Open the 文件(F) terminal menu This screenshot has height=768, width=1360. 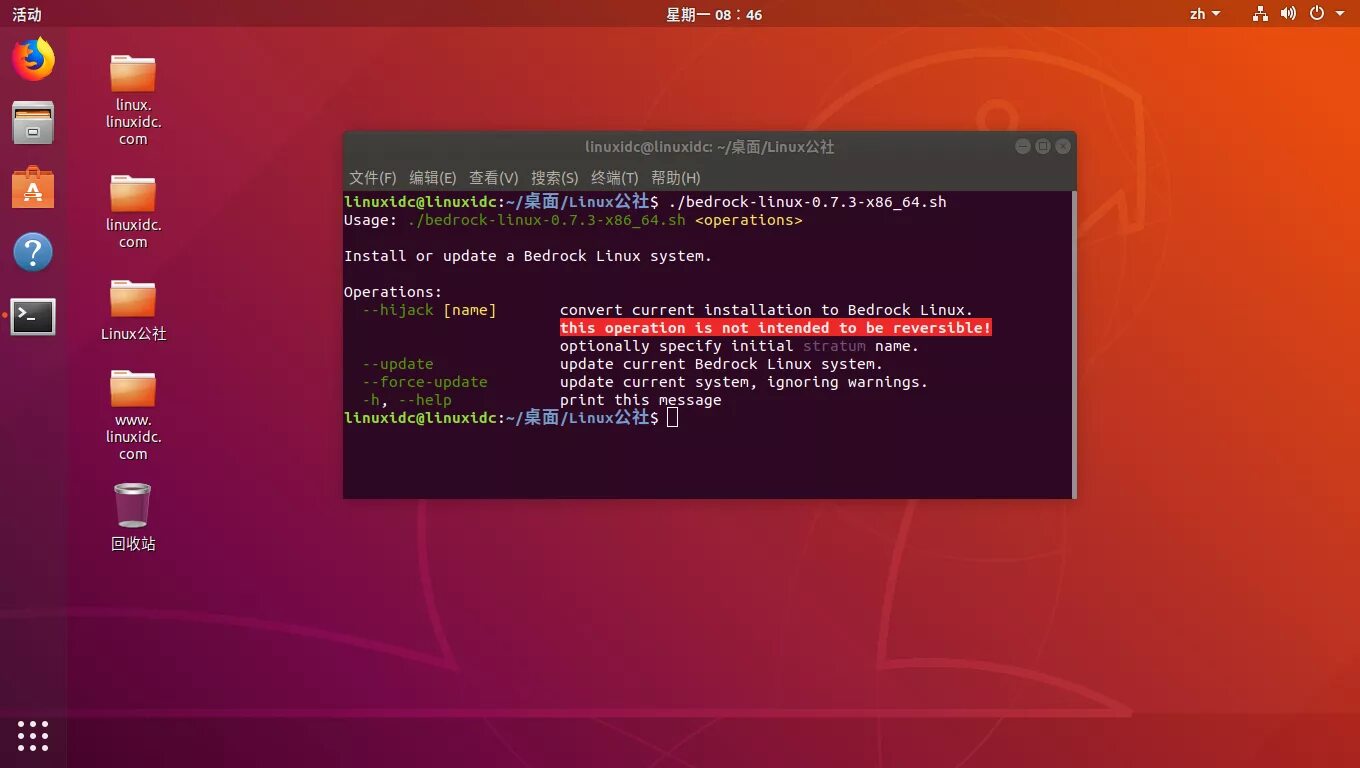tap(373, 177)
